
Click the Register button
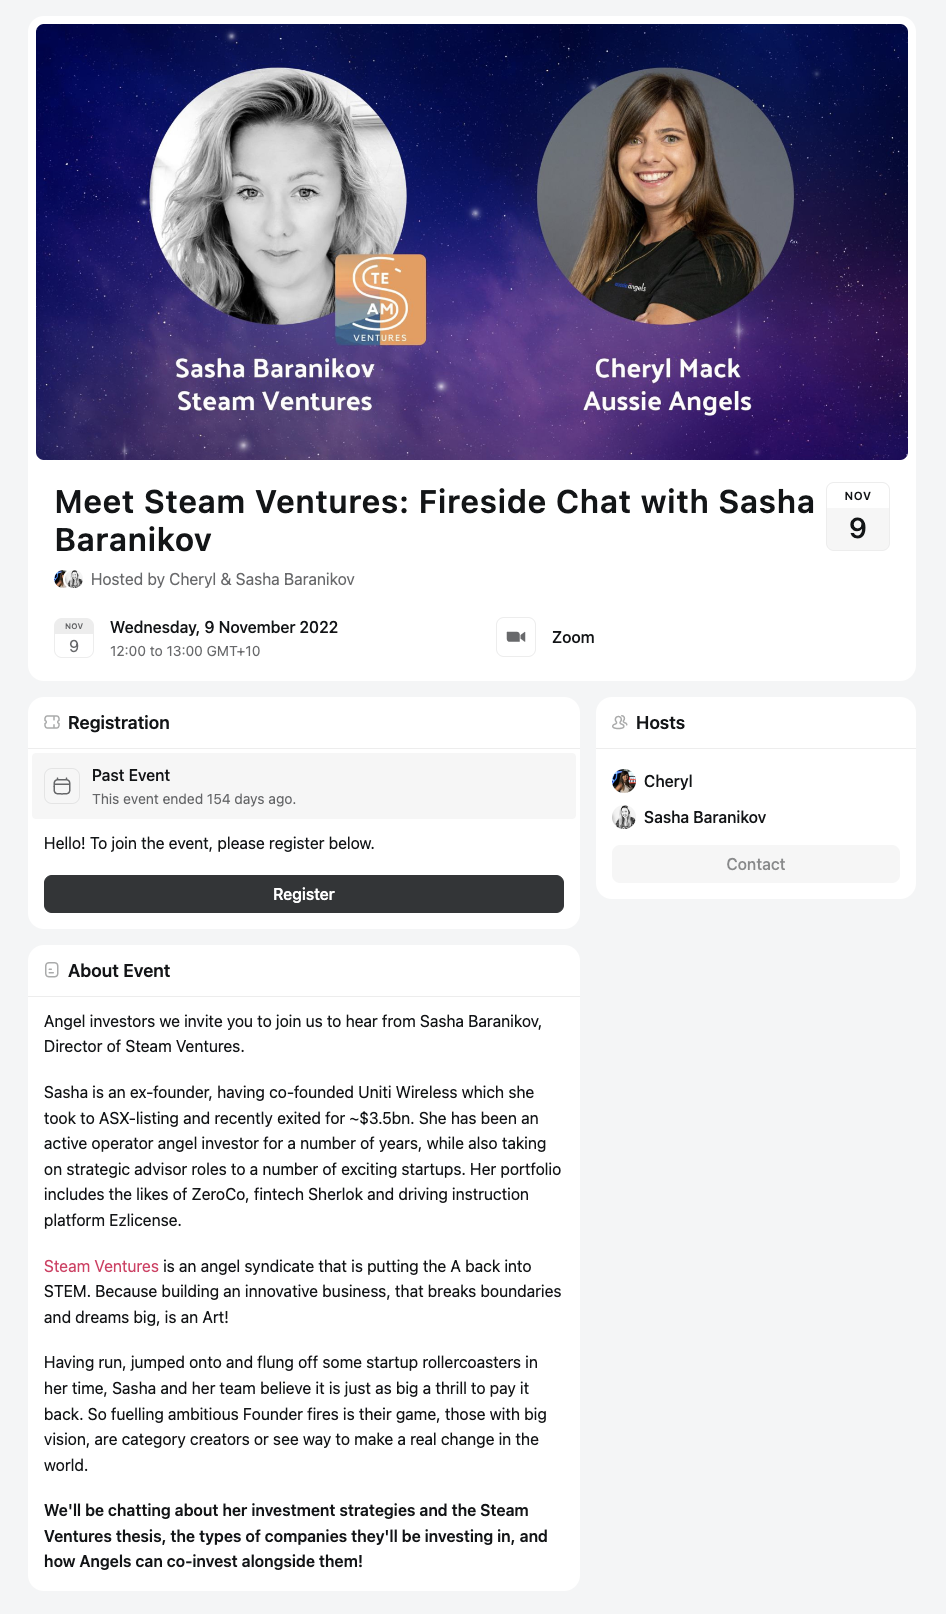click(304, 894)
